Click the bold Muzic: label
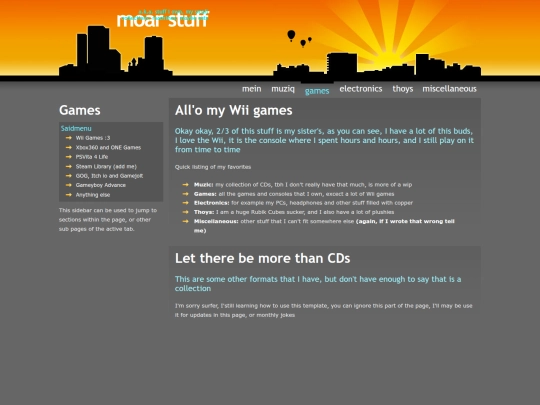 click(204, 185)
